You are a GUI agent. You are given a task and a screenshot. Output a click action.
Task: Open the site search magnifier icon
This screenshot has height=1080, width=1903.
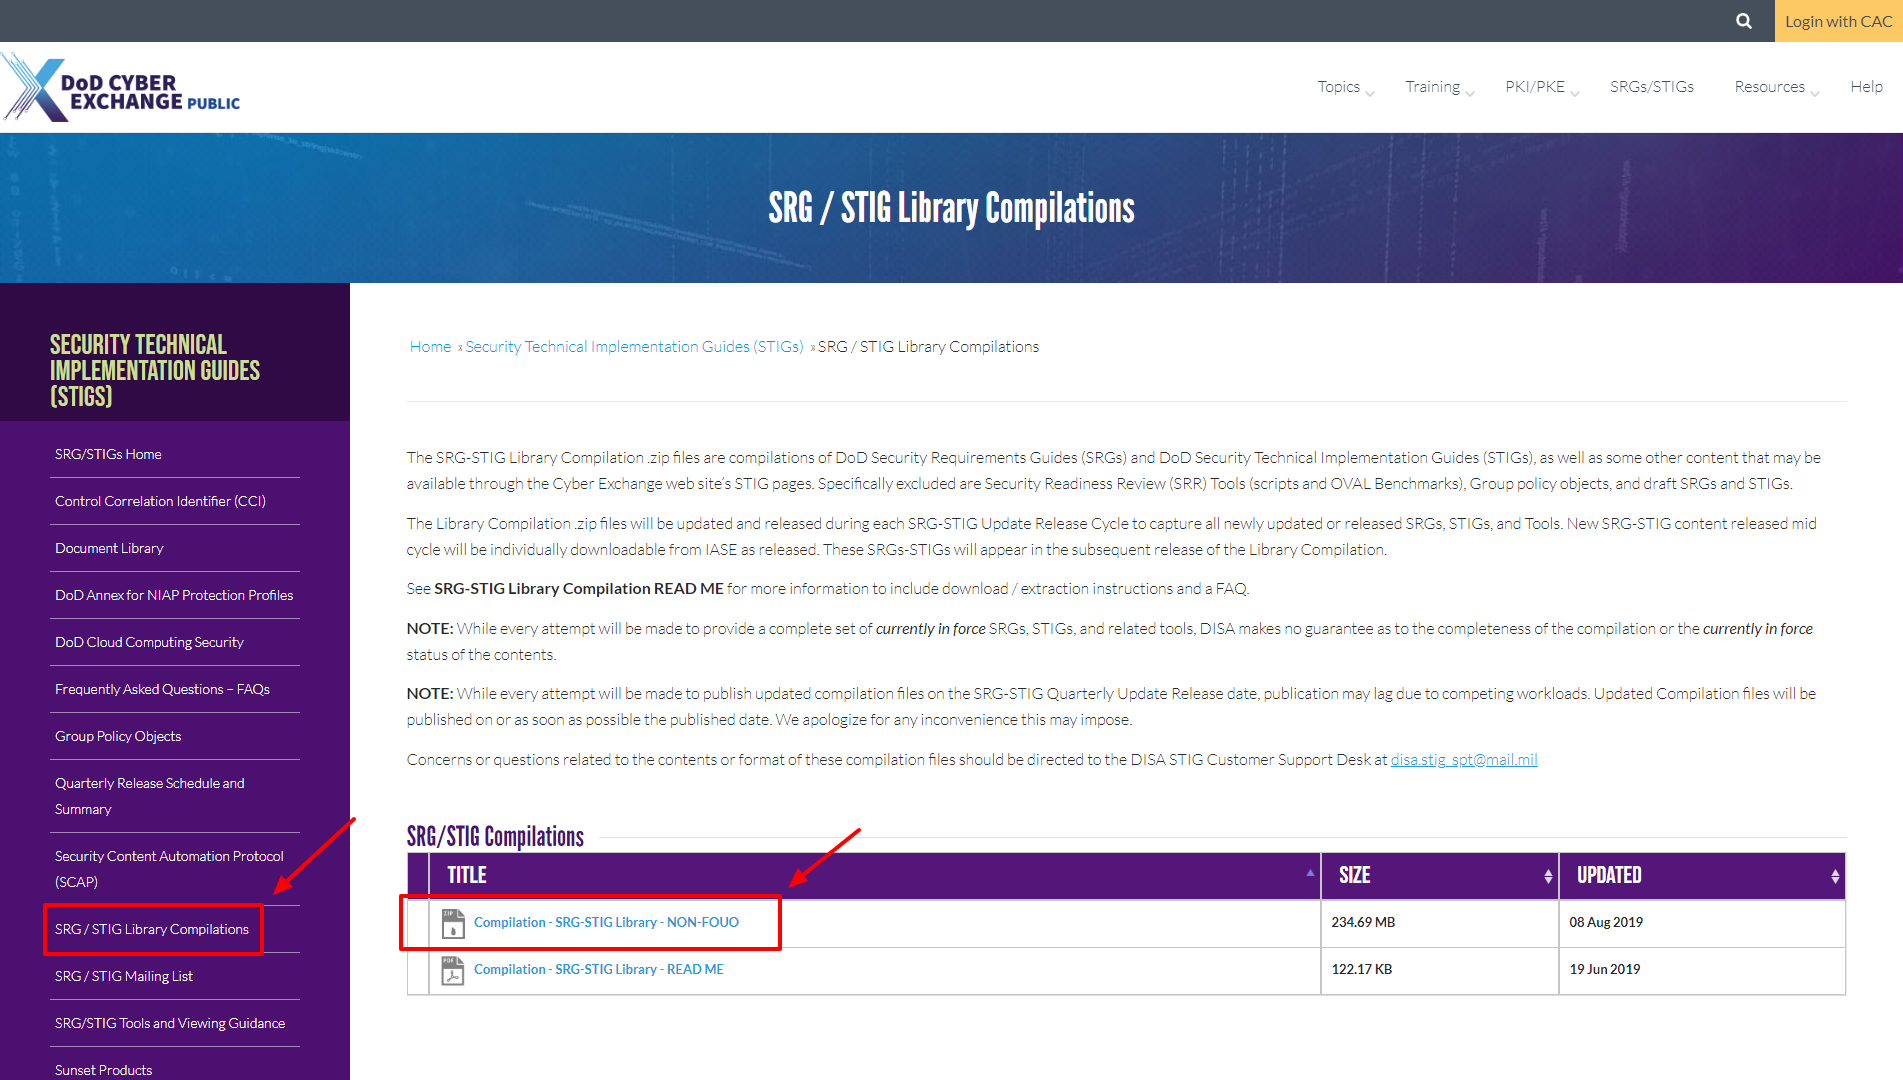[x=1743, y=21]
